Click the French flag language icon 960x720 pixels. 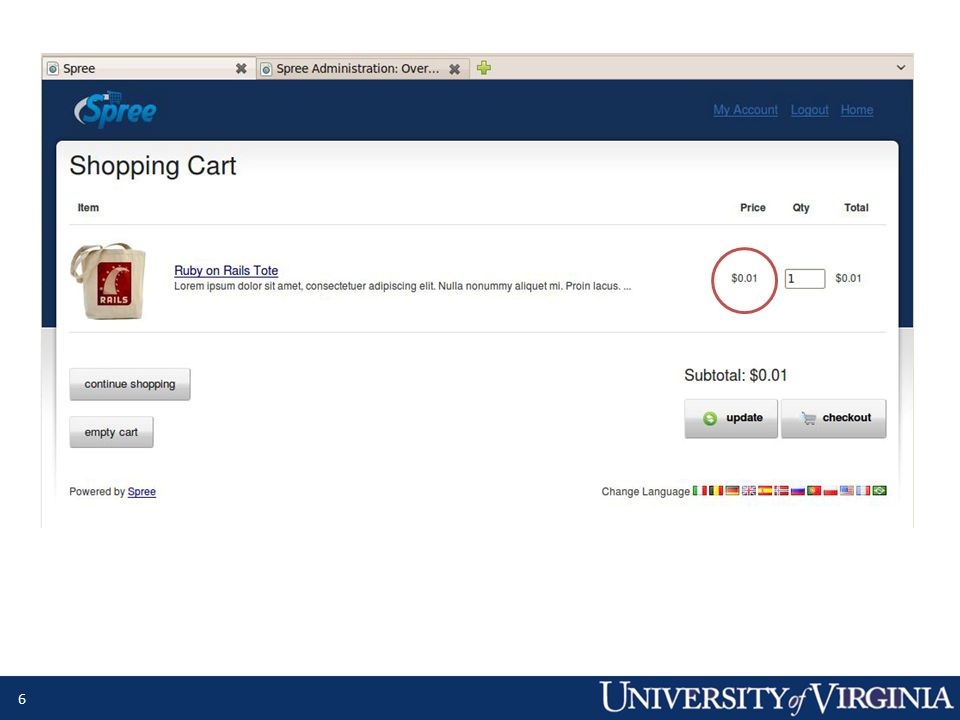tap(863, 490)
